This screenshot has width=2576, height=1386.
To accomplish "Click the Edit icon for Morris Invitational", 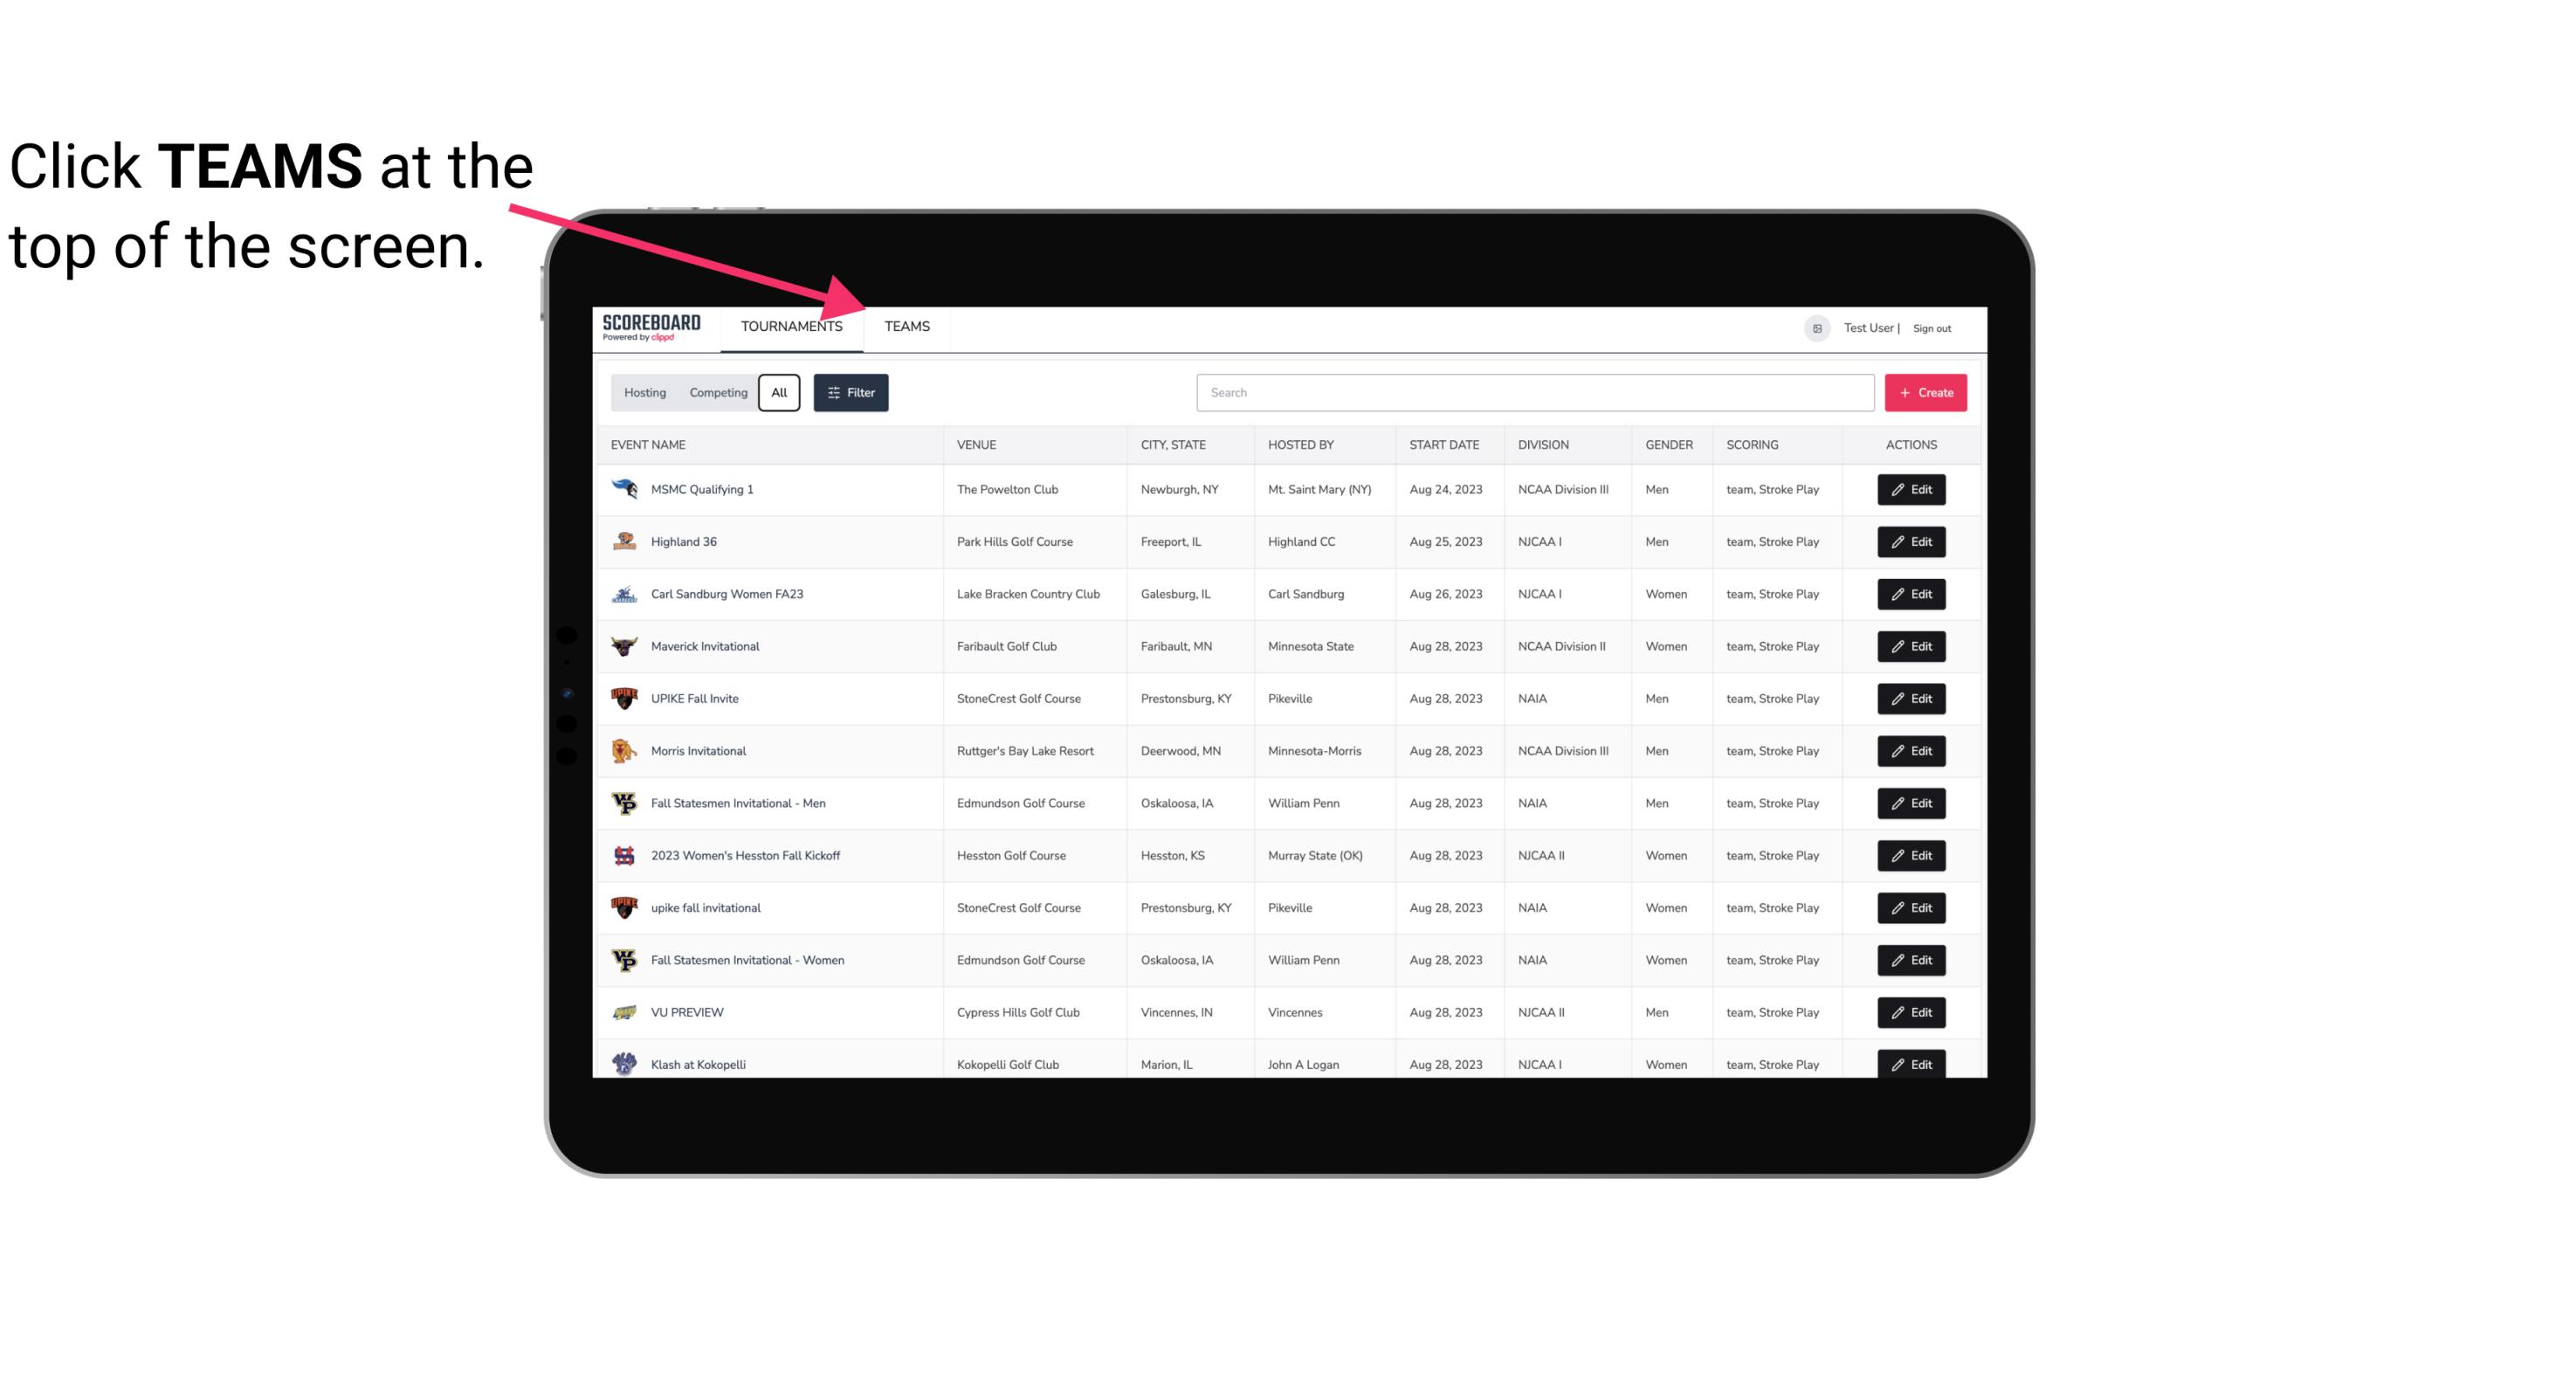I will (1911, 749).
